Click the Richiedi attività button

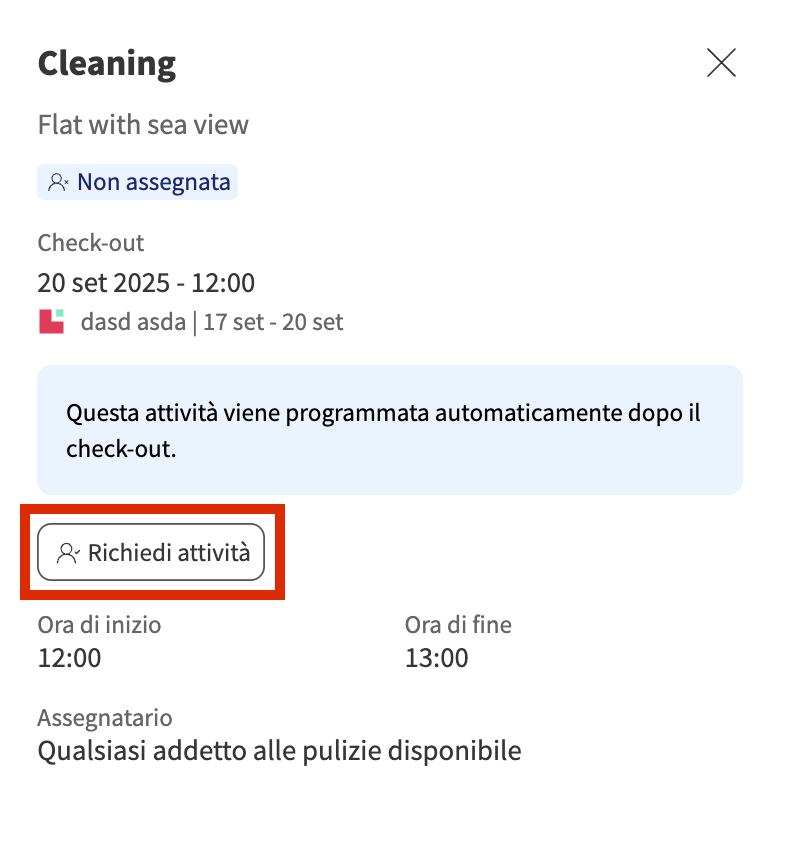pos(151,552)
